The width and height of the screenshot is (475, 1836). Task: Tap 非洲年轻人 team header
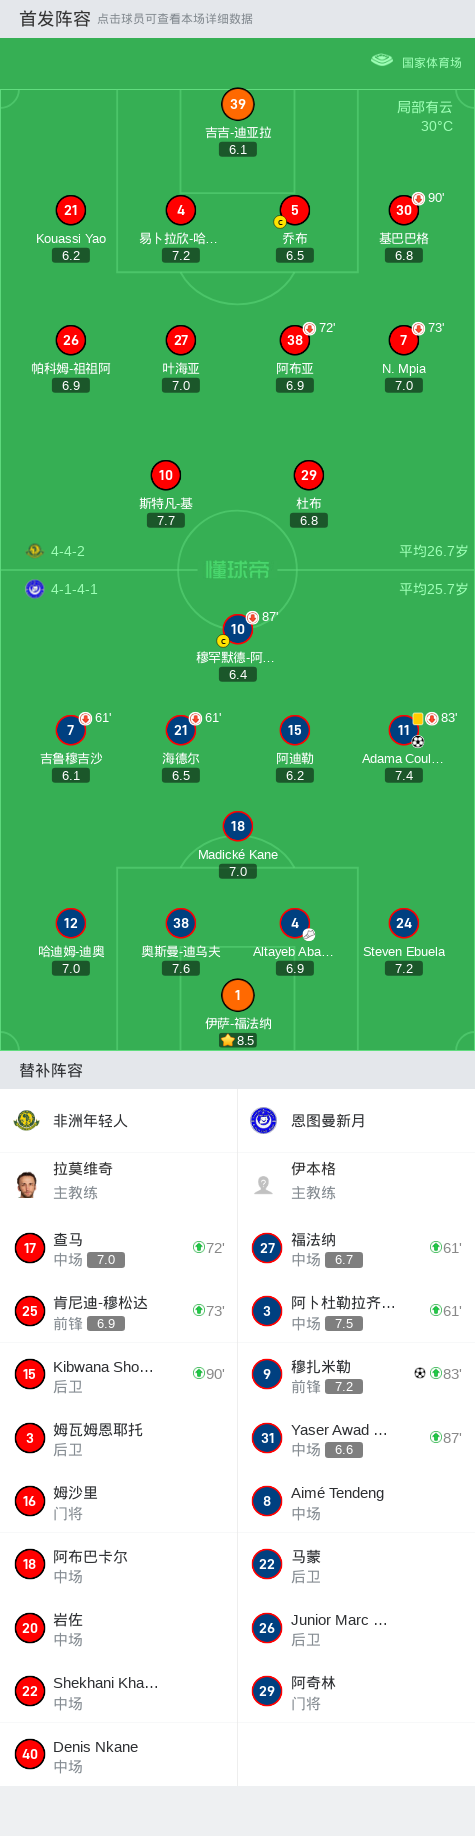tap(118, 1121)
